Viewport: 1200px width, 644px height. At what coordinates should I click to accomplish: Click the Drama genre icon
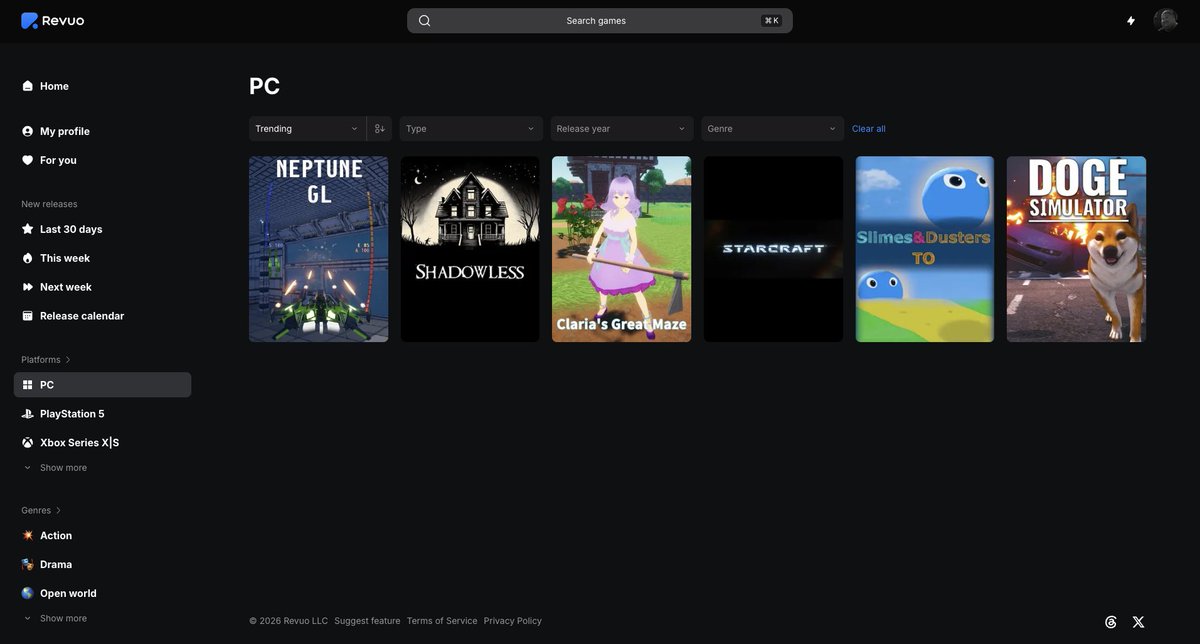[x=27, y=565]
